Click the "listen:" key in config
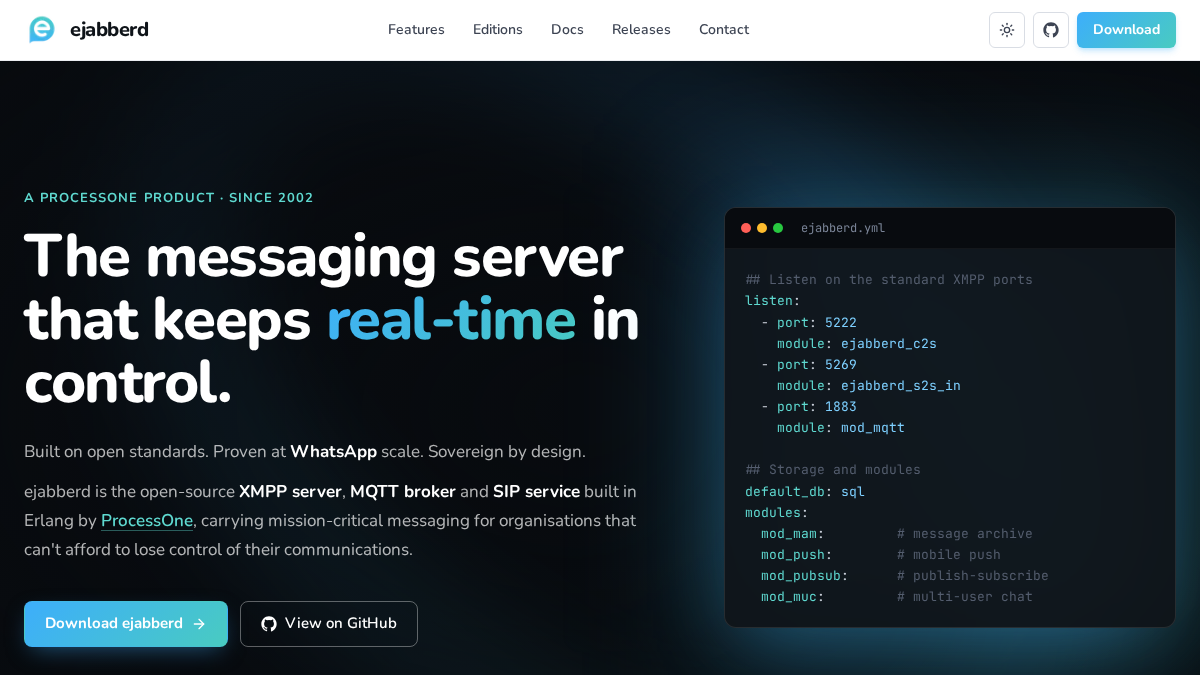 (773, 300)
